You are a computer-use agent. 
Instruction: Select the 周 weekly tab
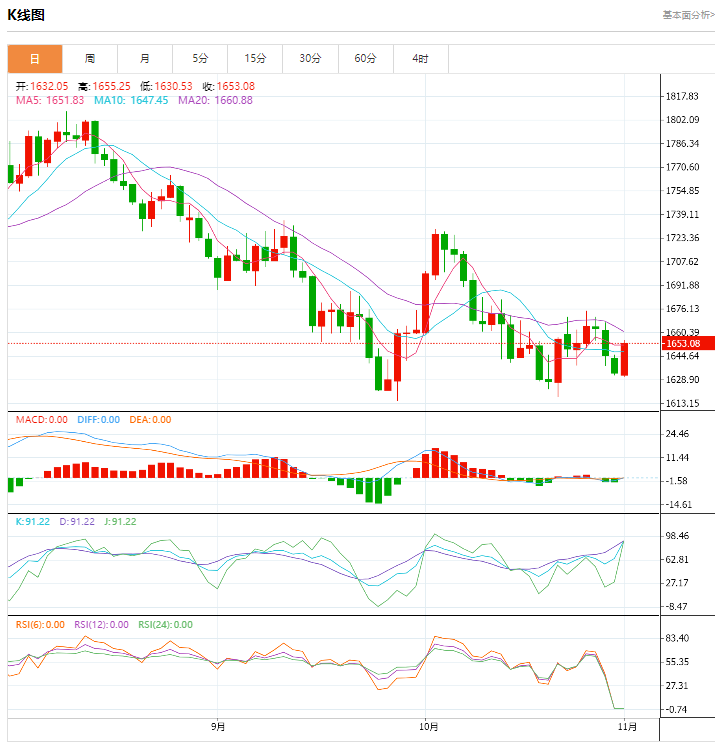(x=90, y=59)
